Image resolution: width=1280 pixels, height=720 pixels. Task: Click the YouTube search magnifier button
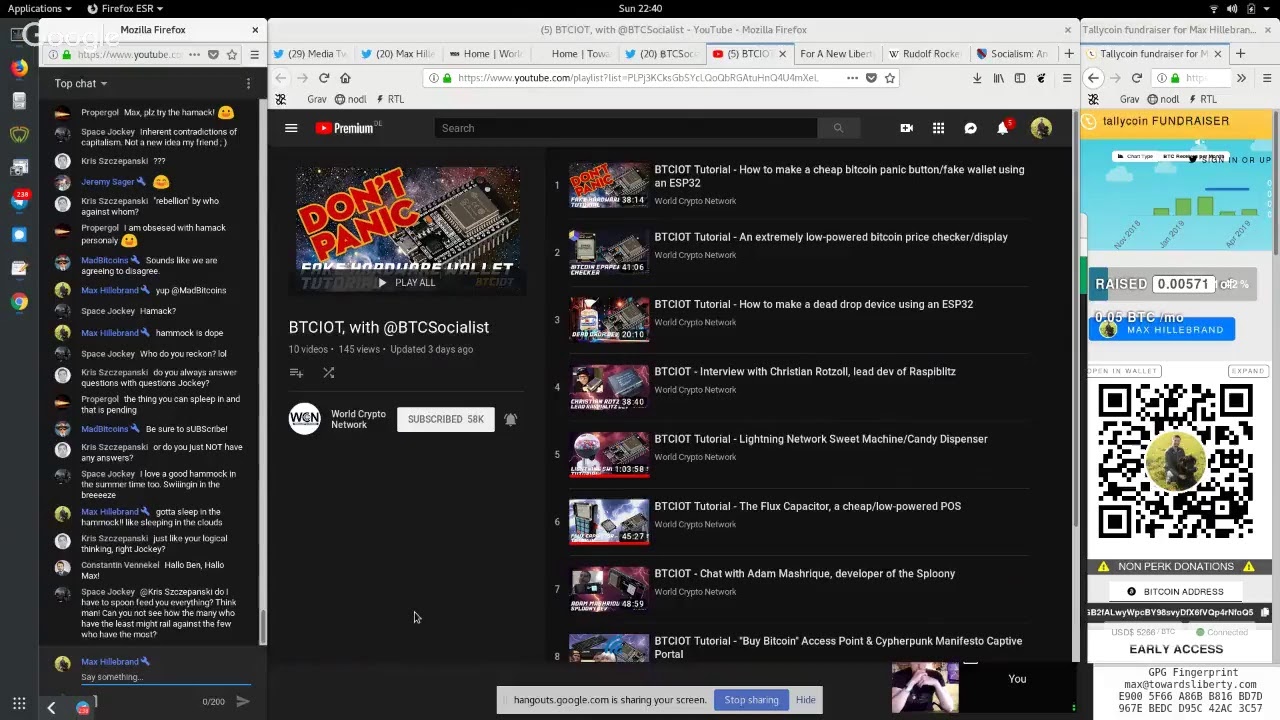tap(838, 128)
